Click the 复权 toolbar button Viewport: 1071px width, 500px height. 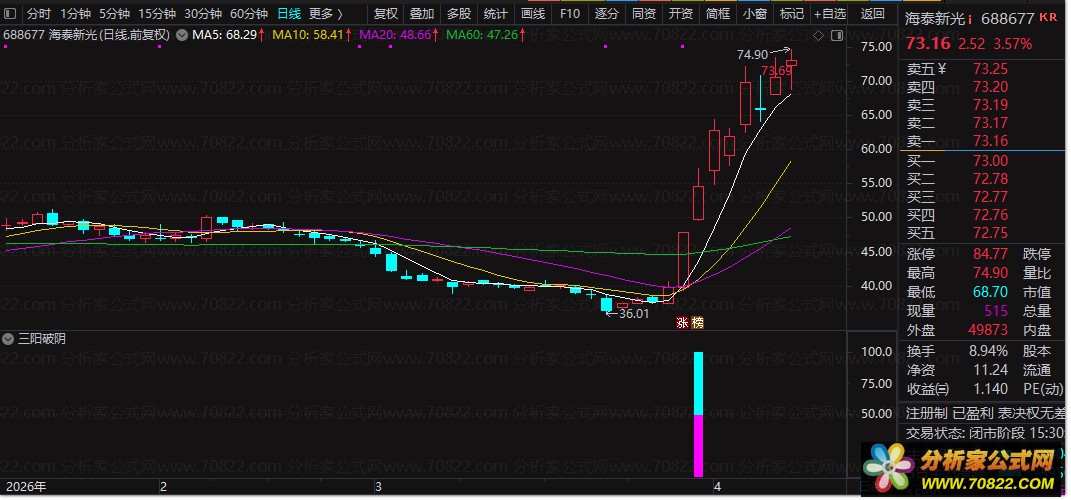pyautogui.click(x=386, y=14)
